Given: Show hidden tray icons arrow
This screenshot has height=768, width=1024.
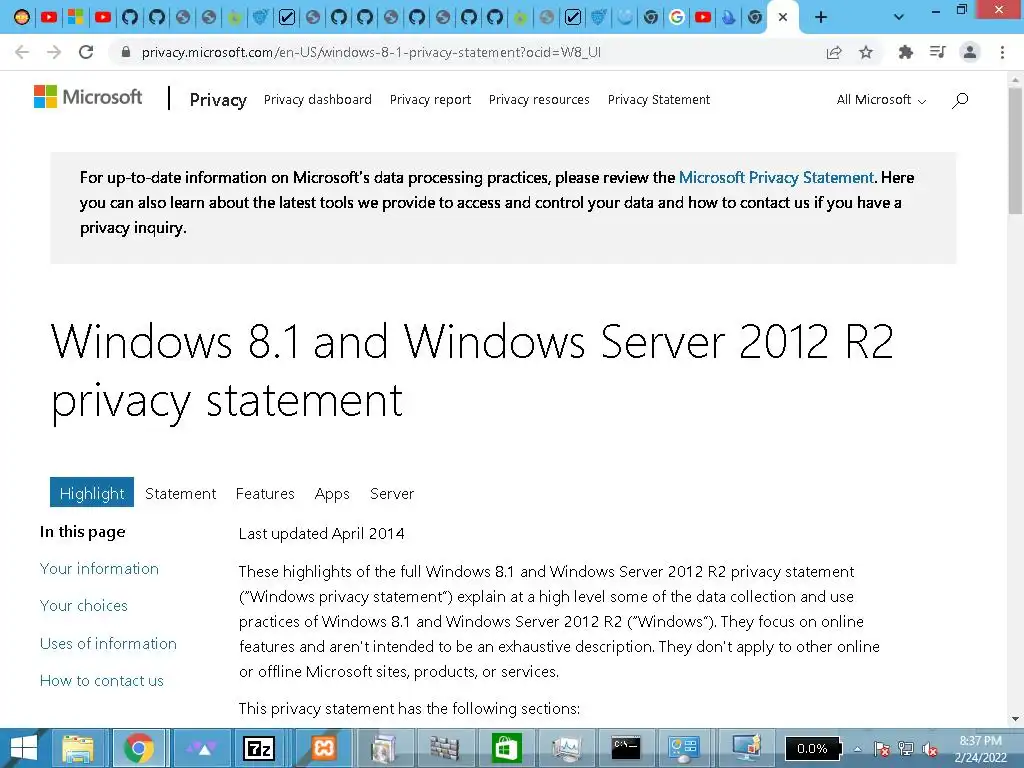Looking at the screenshot, I should click(x=857, y=749).
